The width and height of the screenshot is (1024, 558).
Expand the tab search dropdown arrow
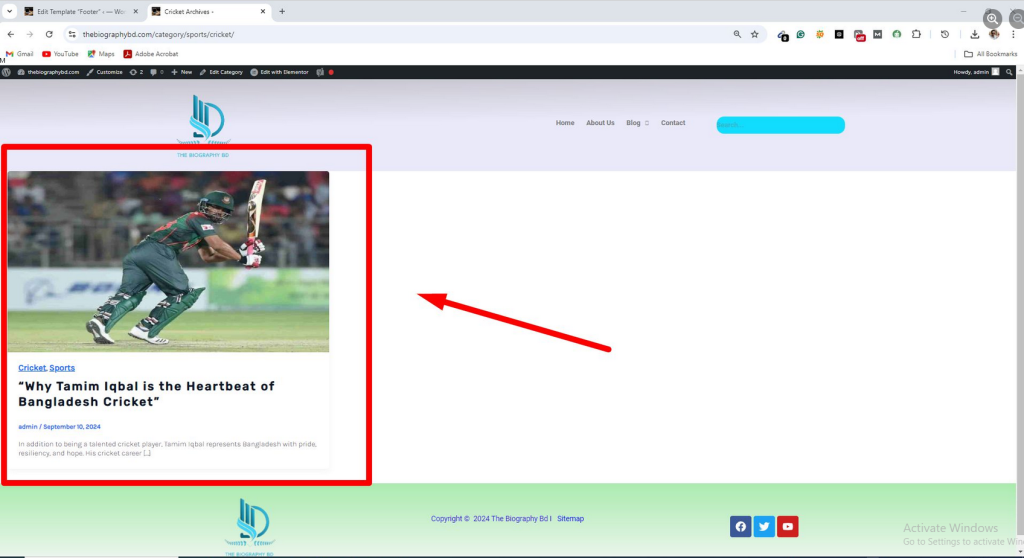tap(9, 11)
